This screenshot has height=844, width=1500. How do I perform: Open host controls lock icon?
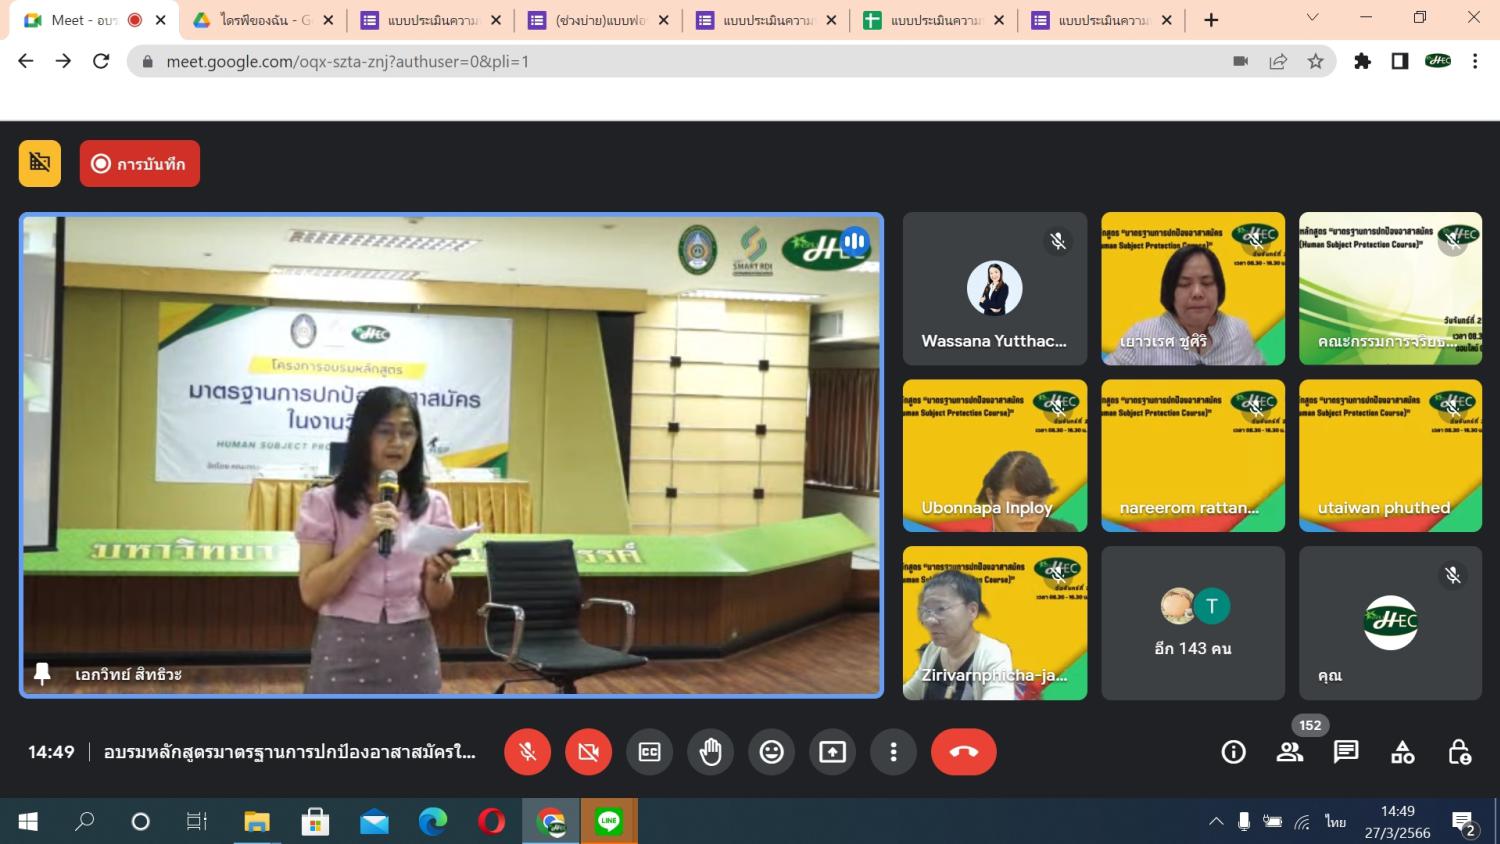[x=1459, y=752]
